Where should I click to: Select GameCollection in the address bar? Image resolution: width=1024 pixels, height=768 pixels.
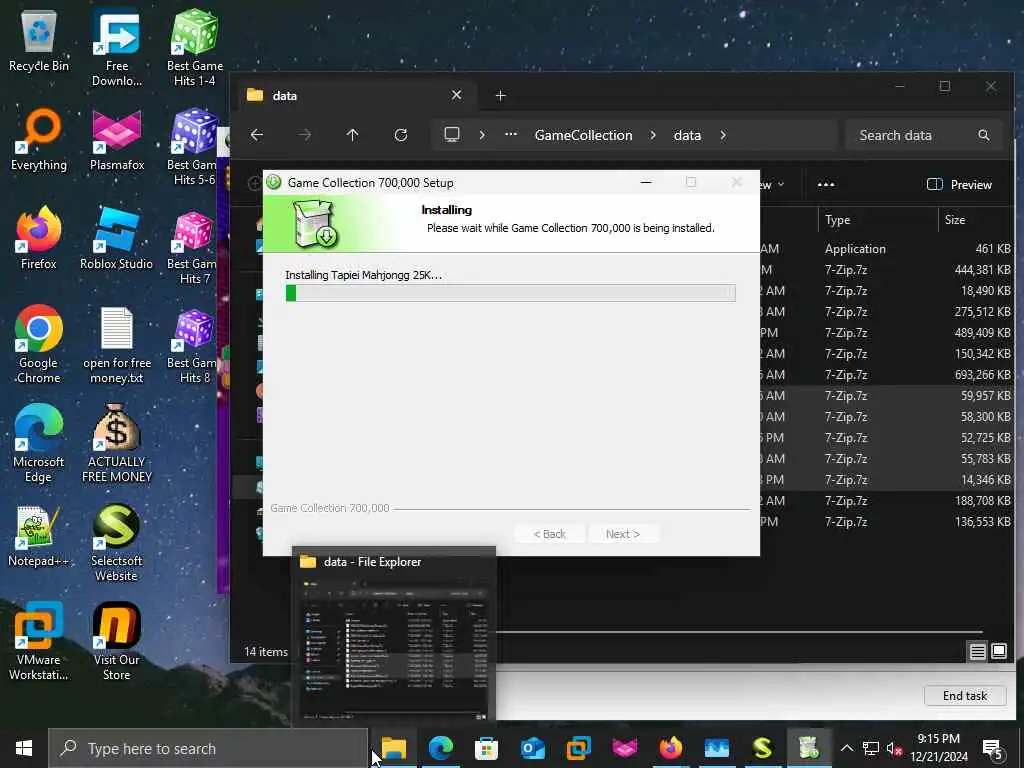point(583,135)
